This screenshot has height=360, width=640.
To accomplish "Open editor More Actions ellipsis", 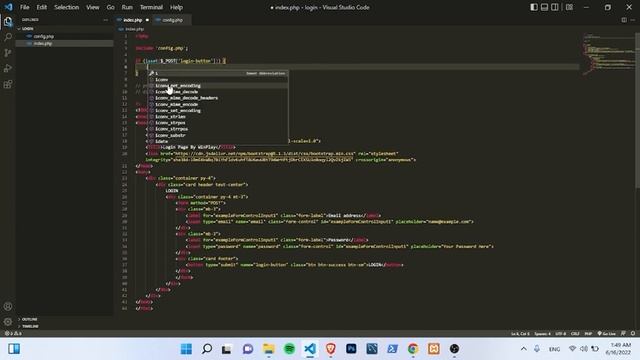I will coord(633,20).
